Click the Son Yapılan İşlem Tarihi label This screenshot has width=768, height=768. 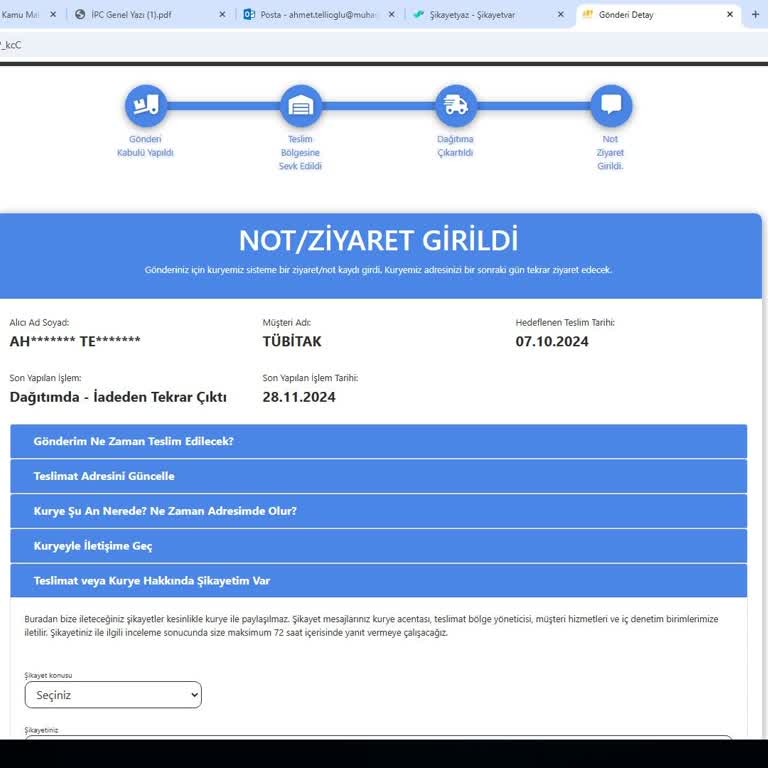click(x=310, y=378)
